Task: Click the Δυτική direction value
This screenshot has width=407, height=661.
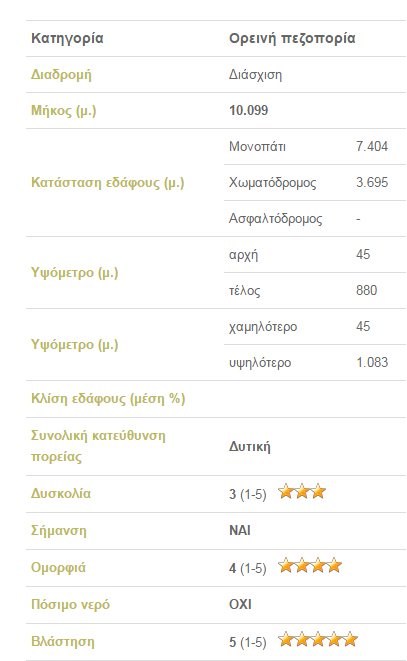Action: point(250,446)
